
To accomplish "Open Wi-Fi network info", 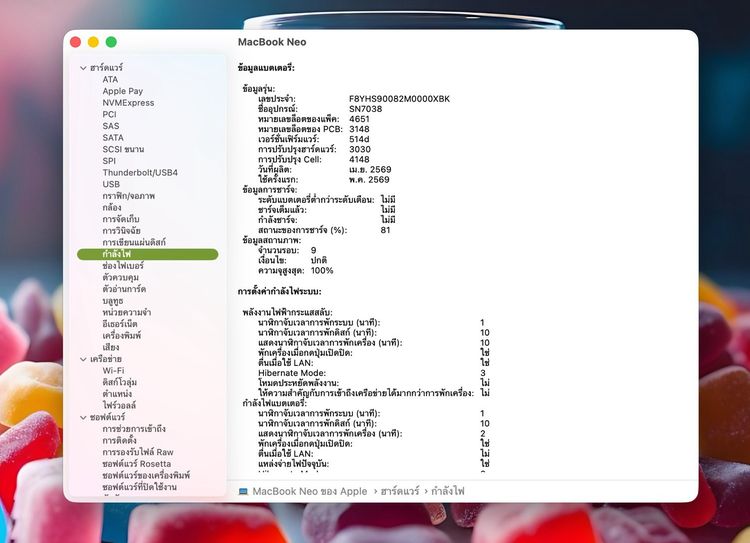I will coord(113,371).
